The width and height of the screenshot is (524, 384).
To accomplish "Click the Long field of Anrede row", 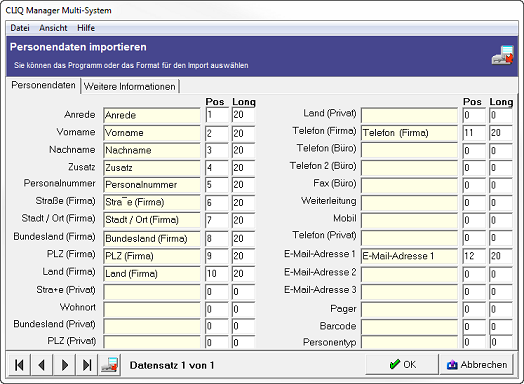I will [243, 115].
